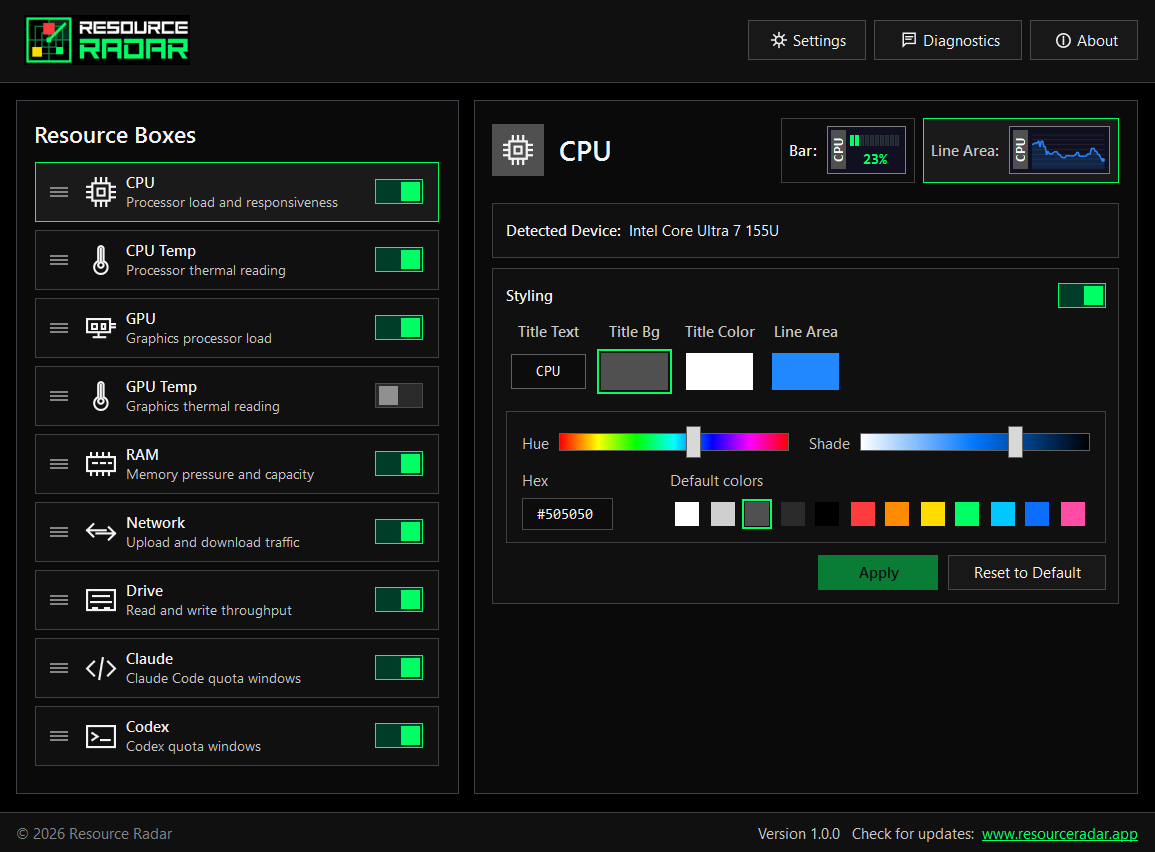1155x852 pixels.
Task: Pick the yellow default color
Action: tap(933, 514)
